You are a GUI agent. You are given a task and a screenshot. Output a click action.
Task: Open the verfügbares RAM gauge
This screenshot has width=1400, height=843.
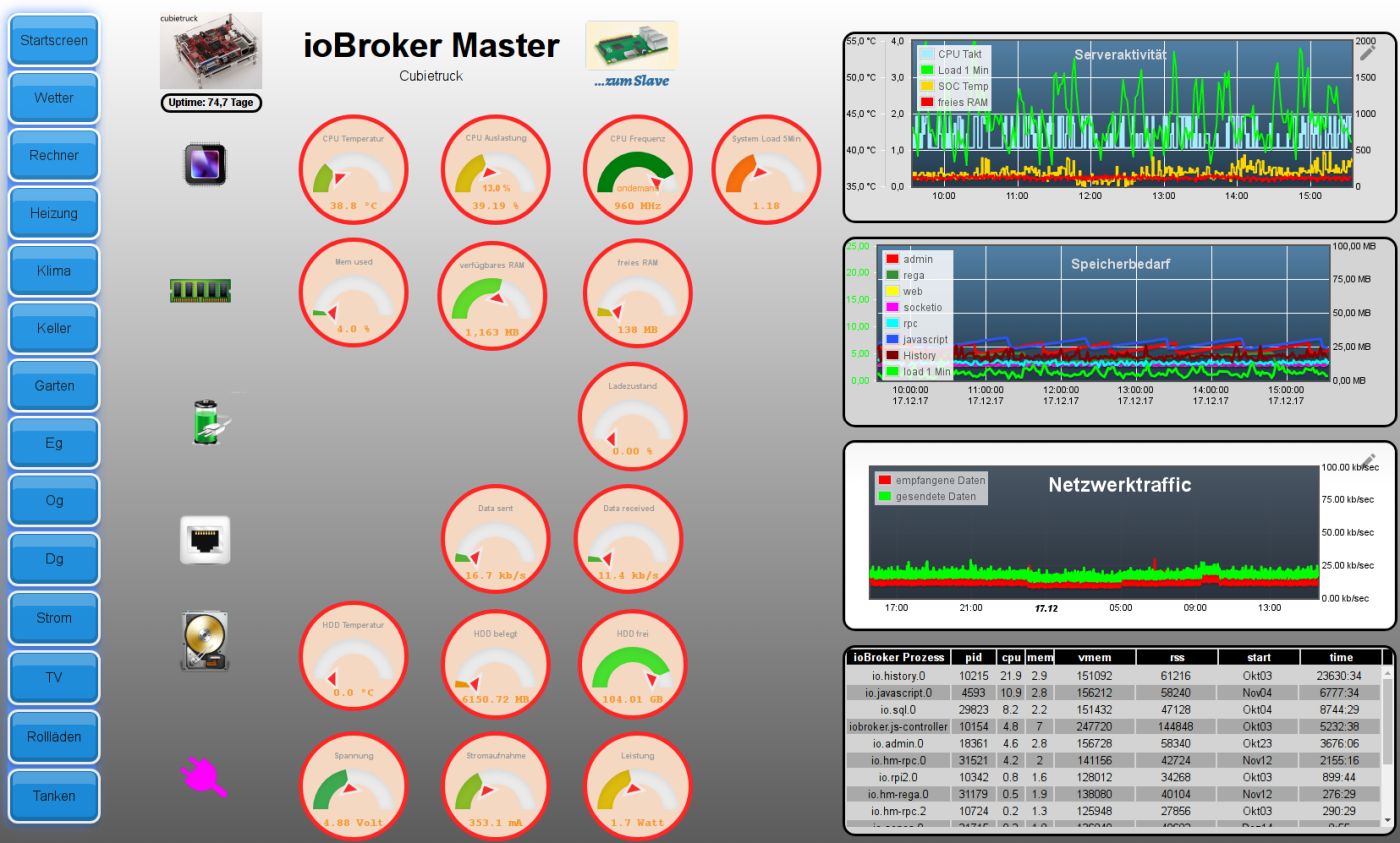tap(492, 295)
